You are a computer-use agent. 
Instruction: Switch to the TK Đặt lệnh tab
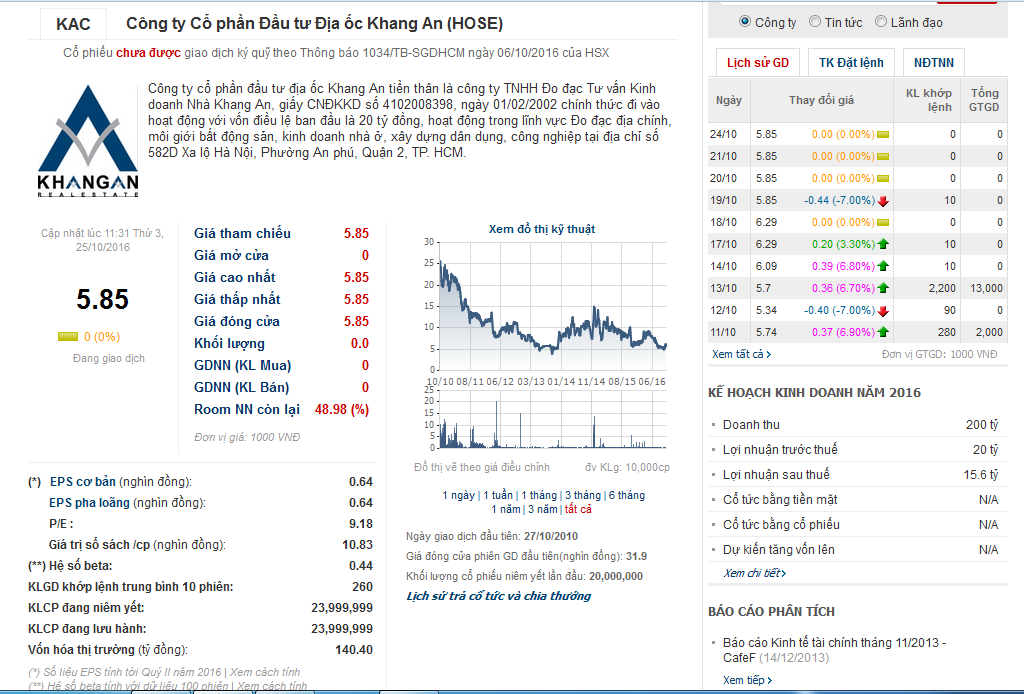tap(851, 63)
